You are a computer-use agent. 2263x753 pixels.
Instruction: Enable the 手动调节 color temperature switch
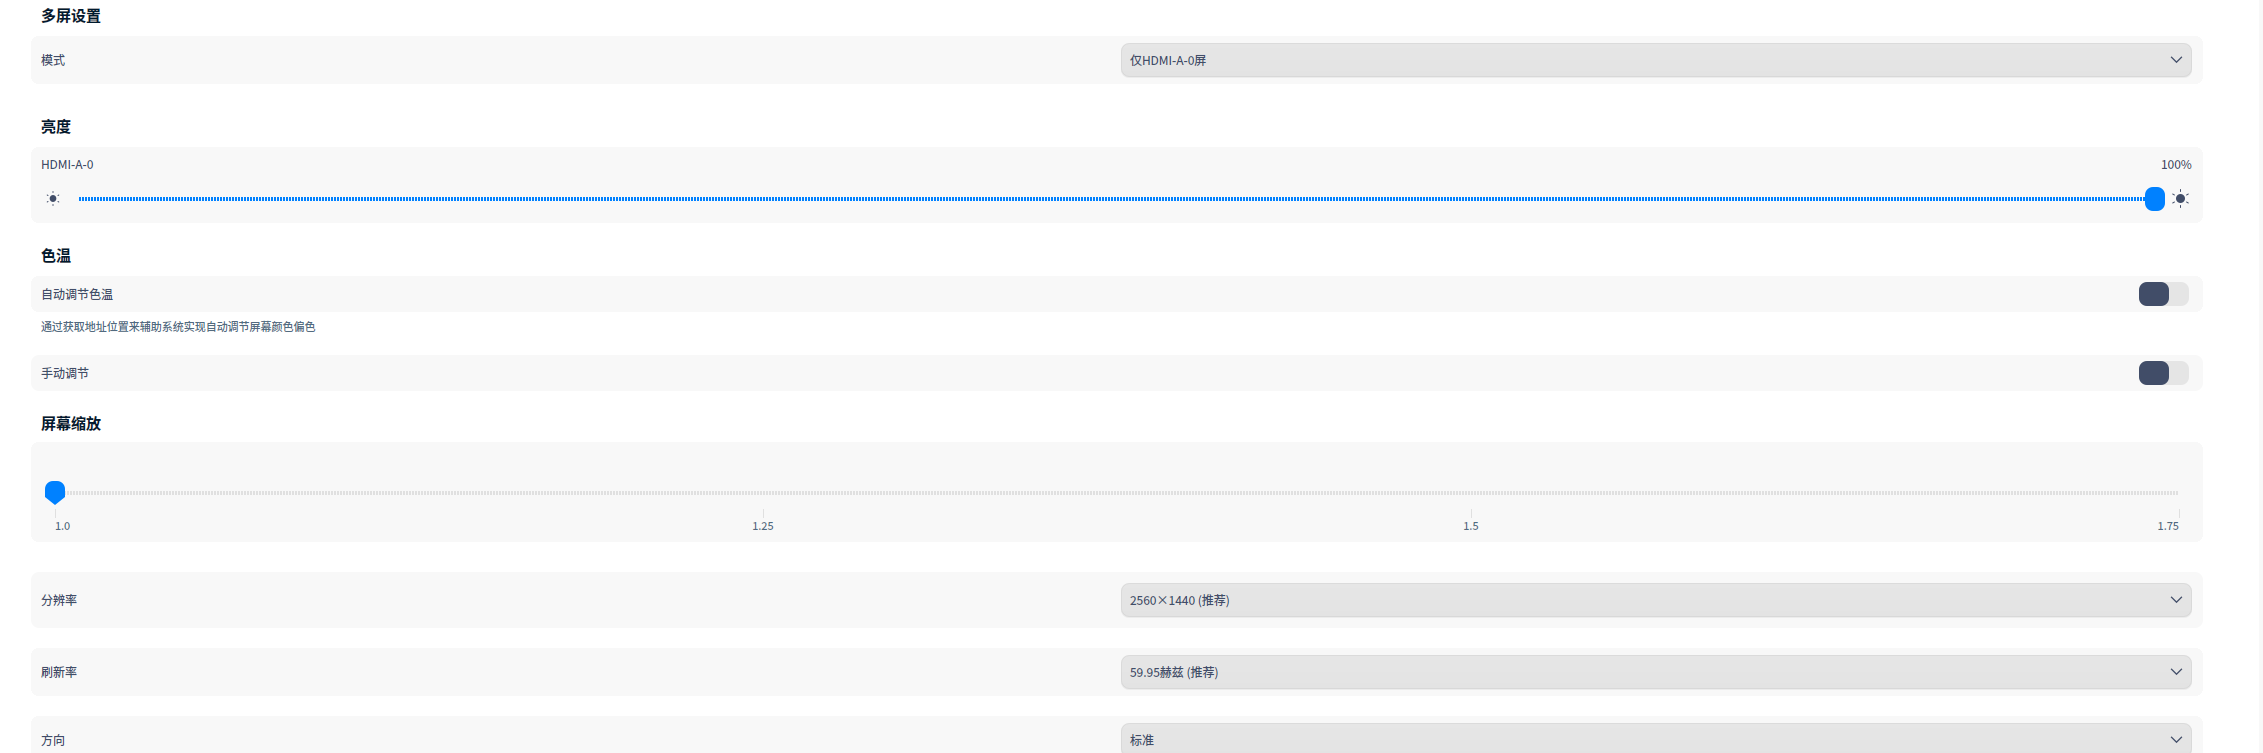pos(2163,373)
